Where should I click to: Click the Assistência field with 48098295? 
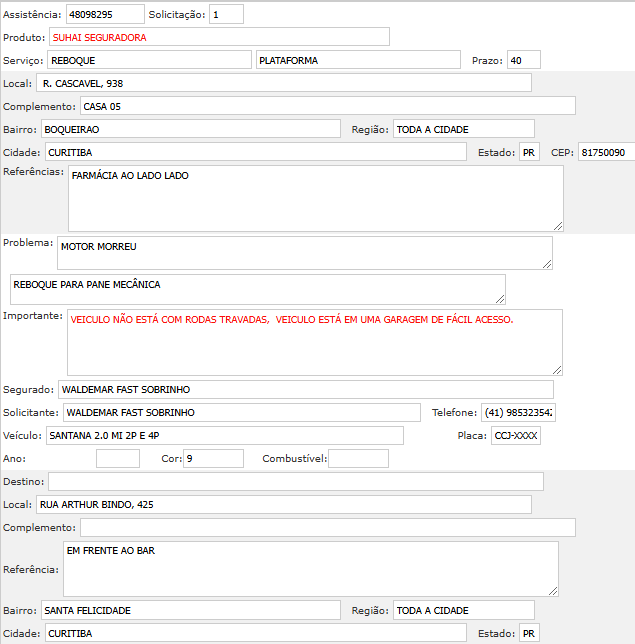[105, 14]
